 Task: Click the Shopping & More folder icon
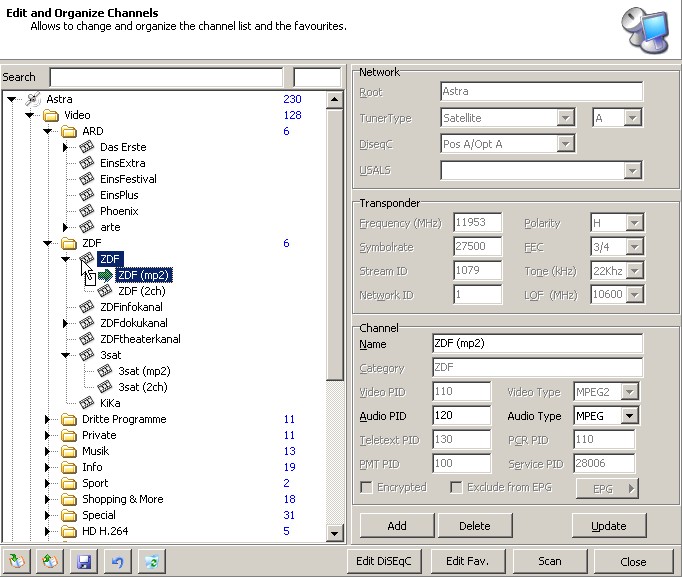tap(69, 499)
